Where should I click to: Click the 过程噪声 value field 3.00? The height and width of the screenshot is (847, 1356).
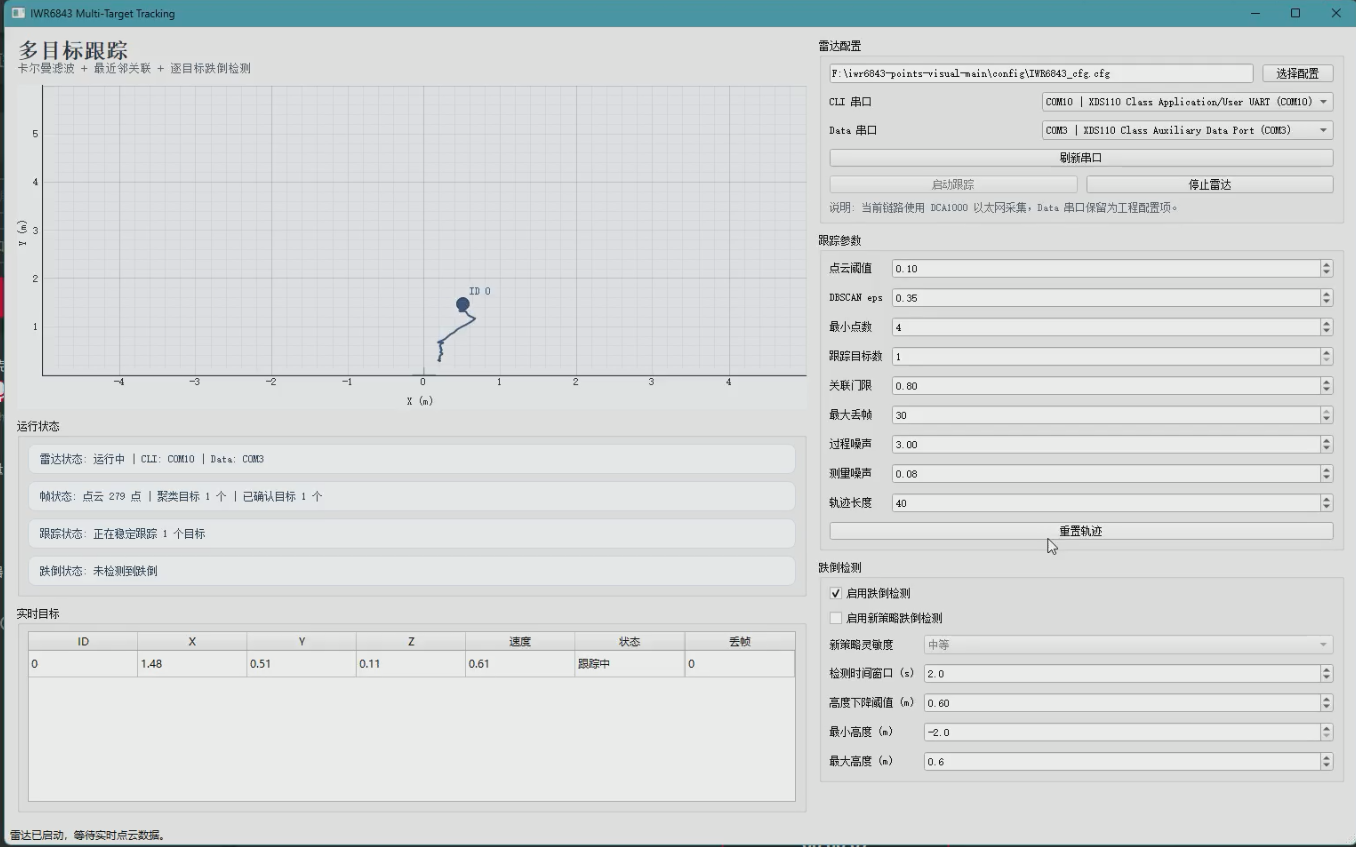coord(1105,444)
